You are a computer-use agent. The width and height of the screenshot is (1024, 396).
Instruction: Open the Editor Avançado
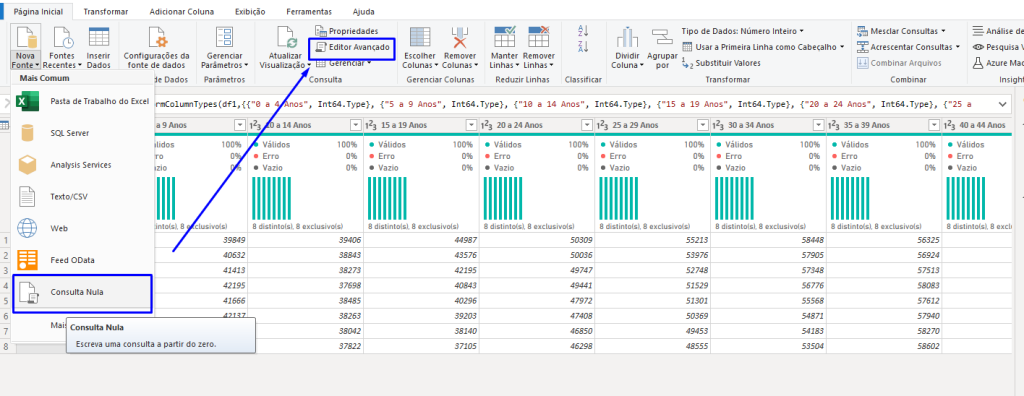(x=352, y=48)
